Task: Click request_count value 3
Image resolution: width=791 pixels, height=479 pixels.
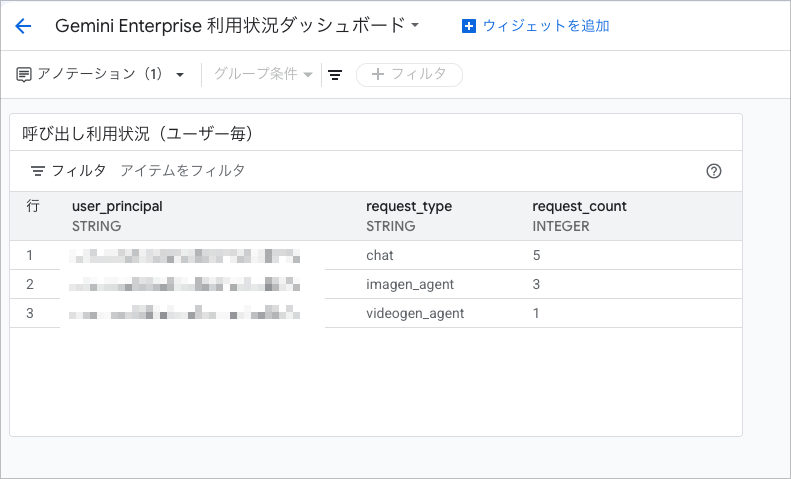Action: tap(536, 284)
